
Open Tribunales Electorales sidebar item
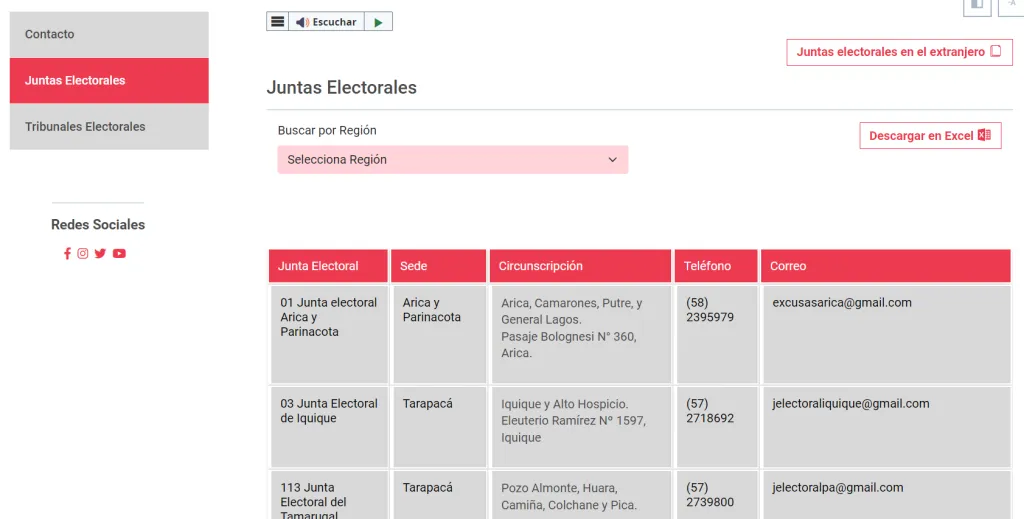109,127
